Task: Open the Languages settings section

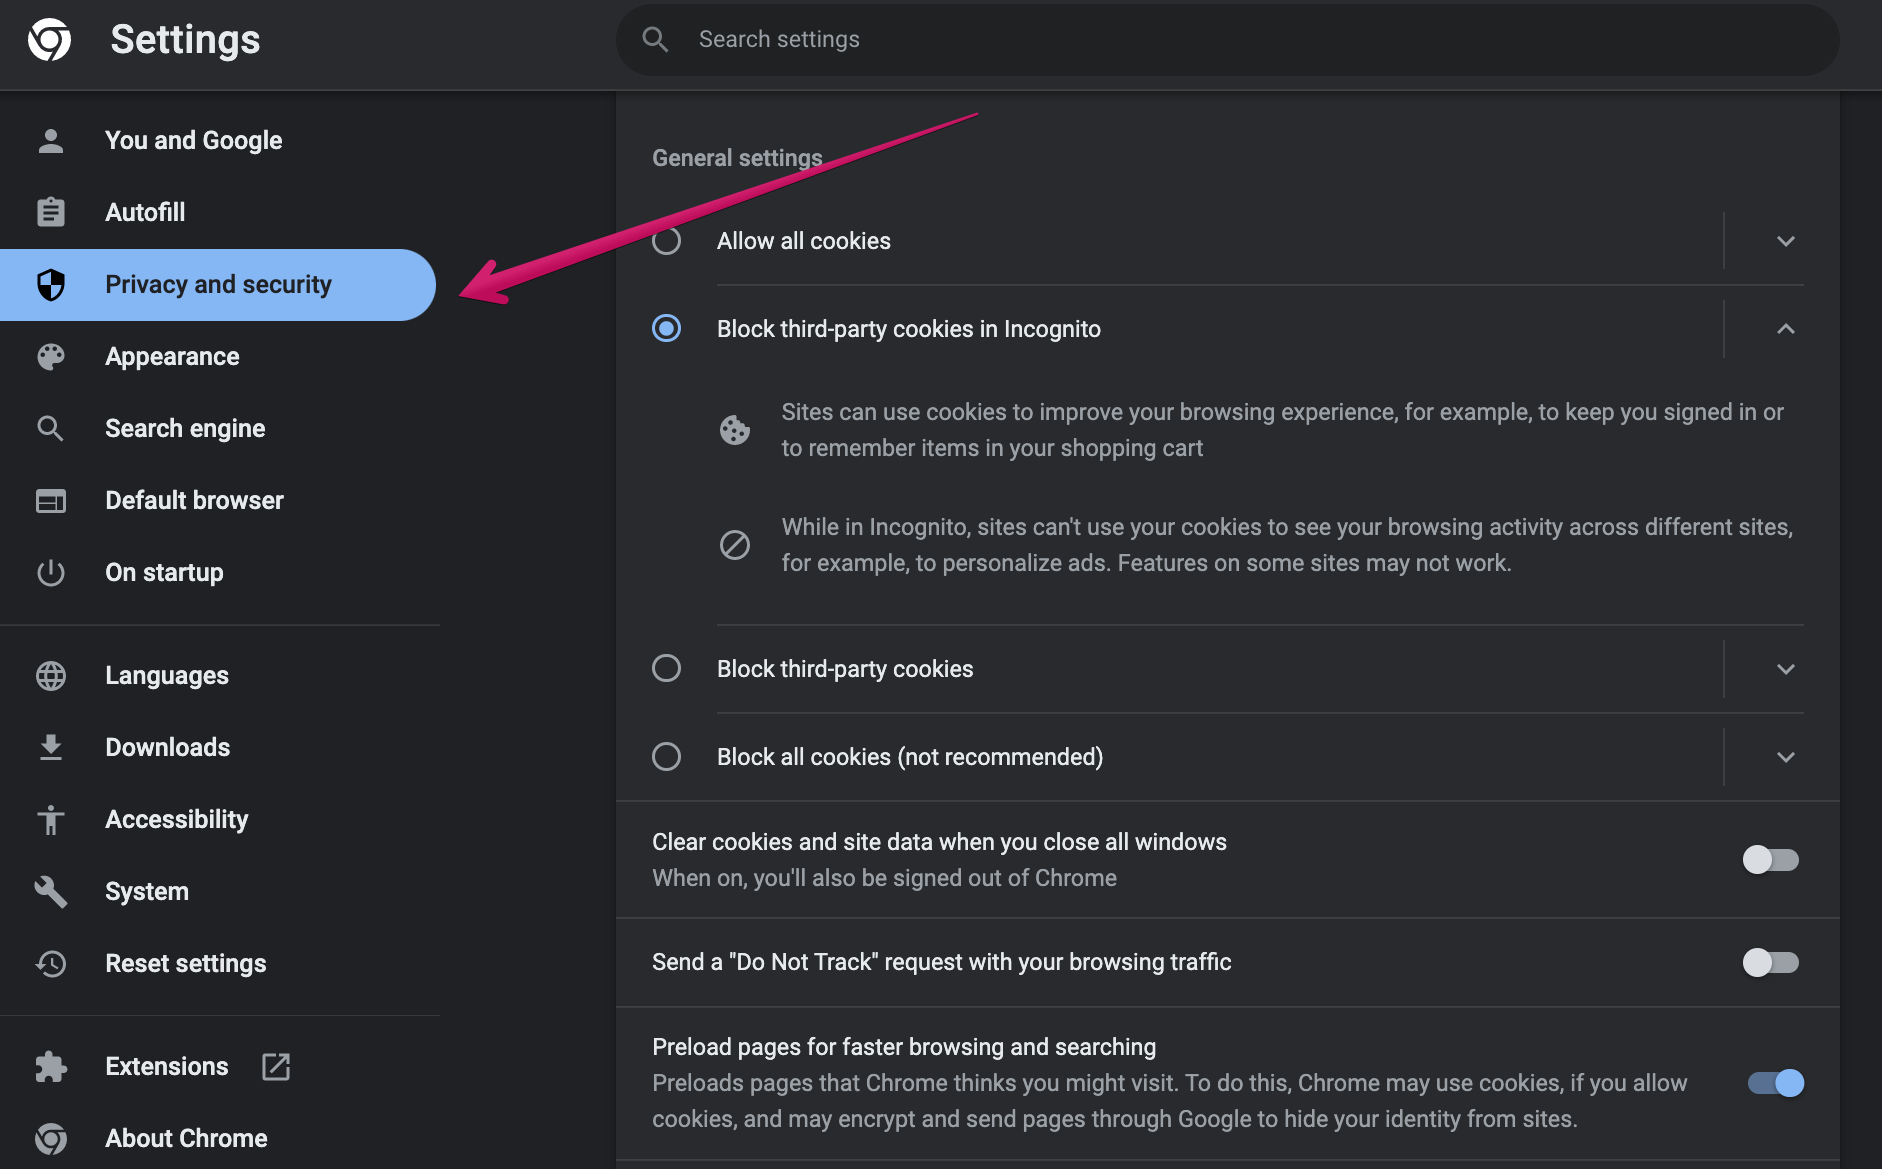Action: pos(218,676)
